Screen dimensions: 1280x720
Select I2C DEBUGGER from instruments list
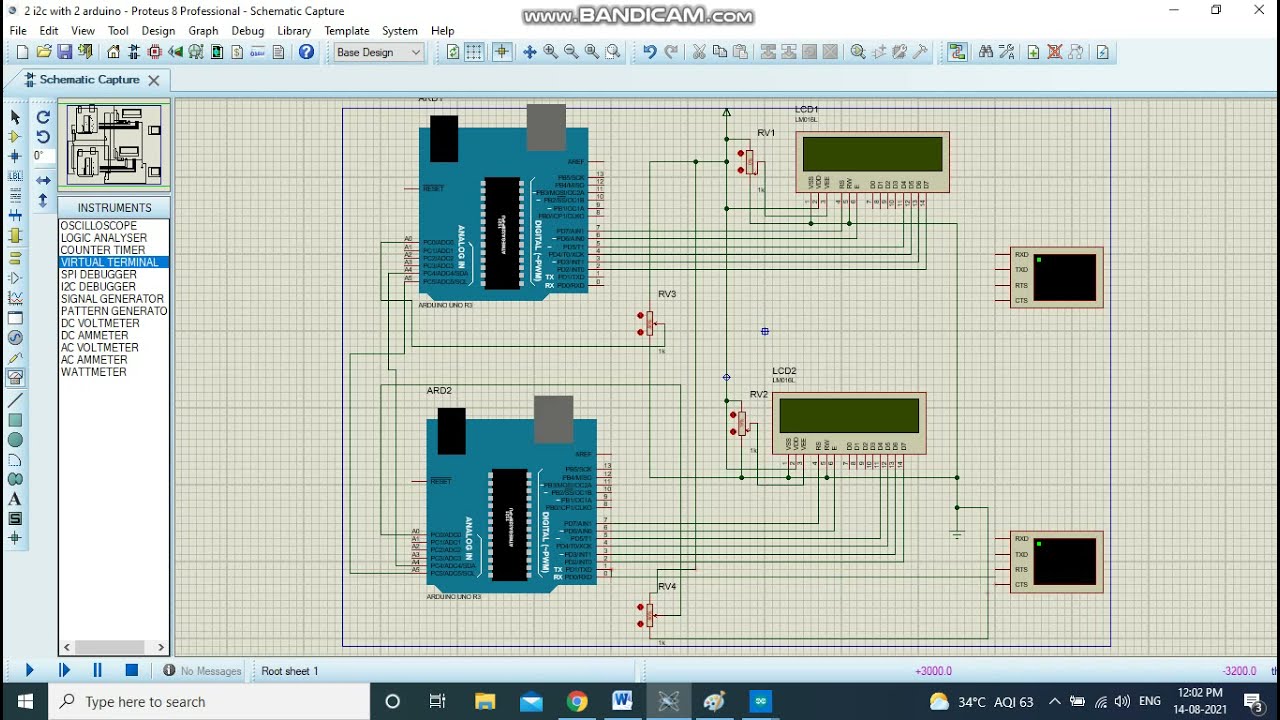tap(98, 287)
